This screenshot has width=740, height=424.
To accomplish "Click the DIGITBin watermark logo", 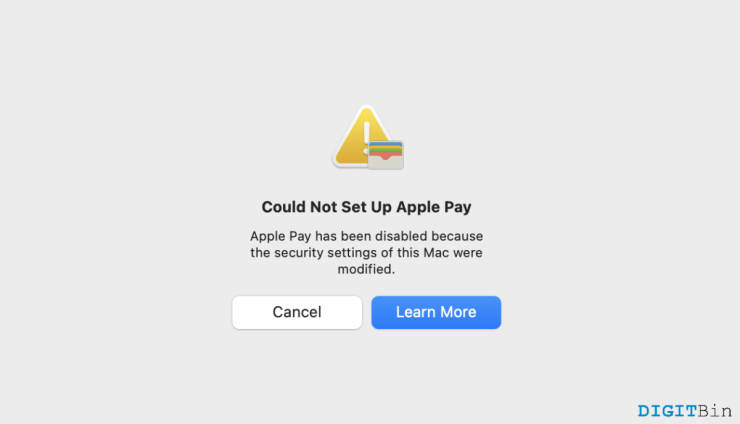I will pos(684,411).
